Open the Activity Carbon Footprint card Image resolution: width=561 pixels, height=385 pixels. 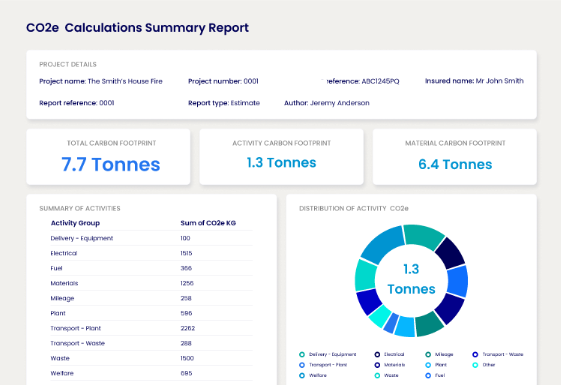click(x=282, y=157)
